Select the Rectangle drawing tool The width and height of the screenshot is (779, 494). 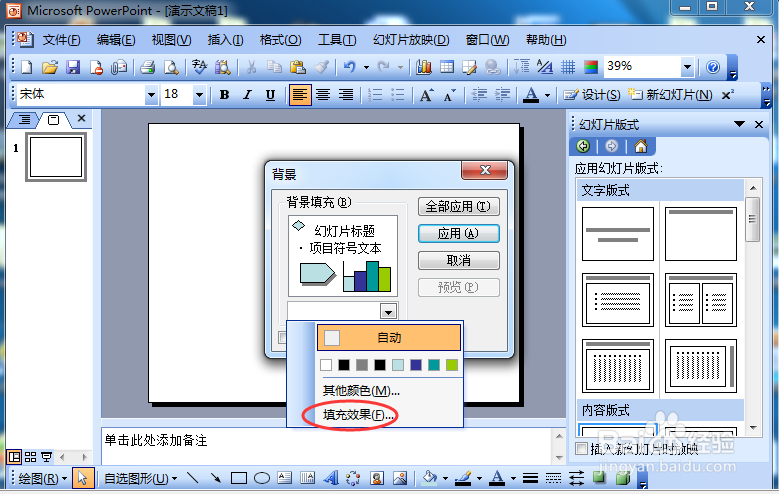click(x=239, y=479)
